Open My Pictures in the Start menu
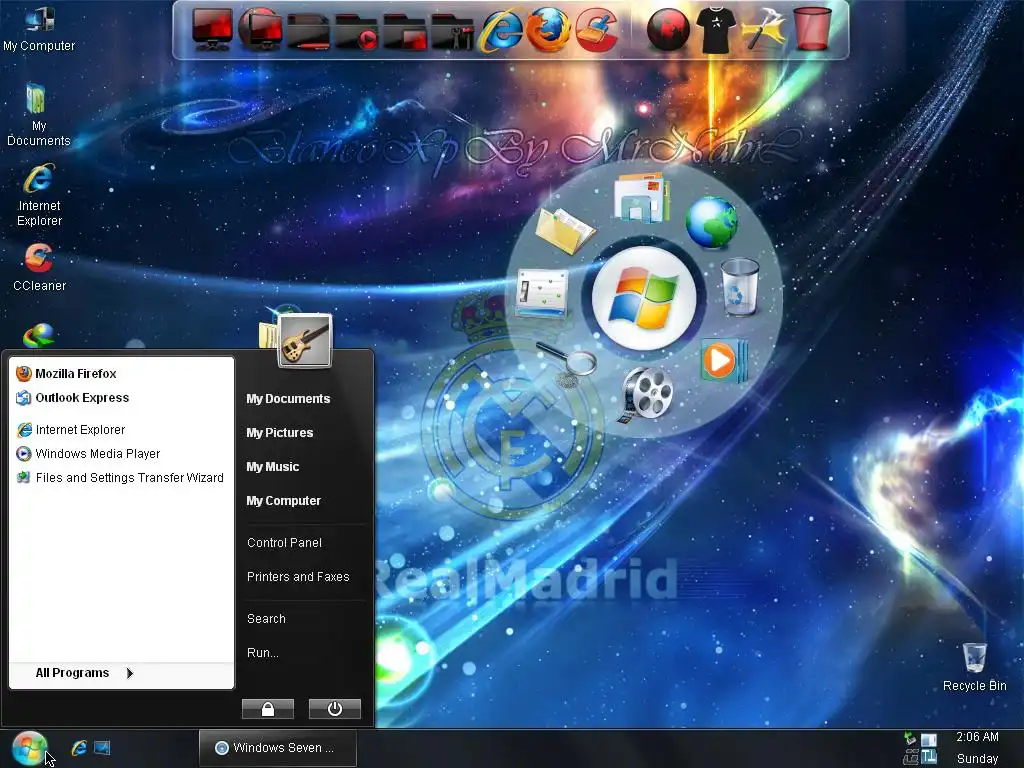1024x768 pixels. pos(280,433)
